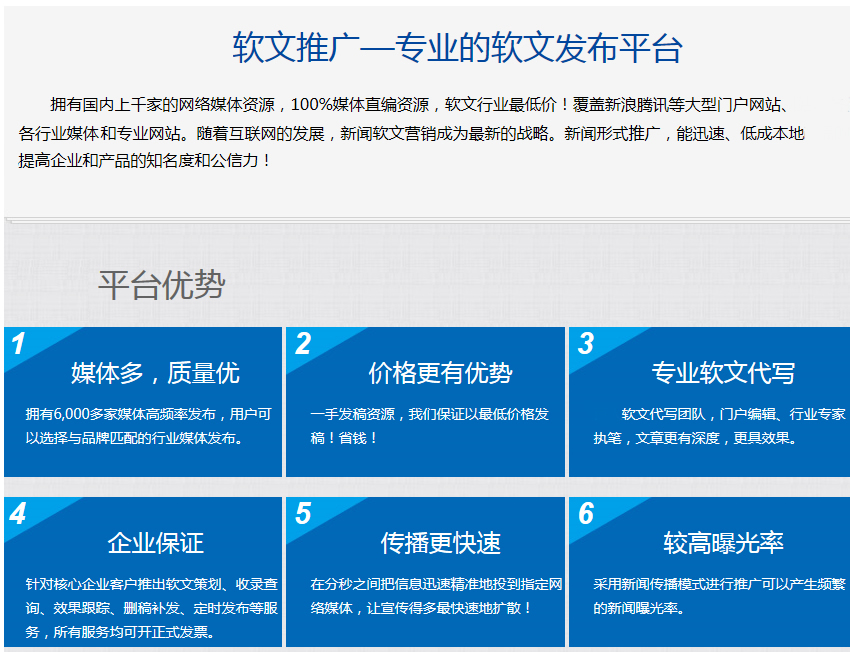Image resolution: width=850 pixels, height=652 pixels.
Task: Click the number 5 corner badge
Action: [x=302, y=514]
